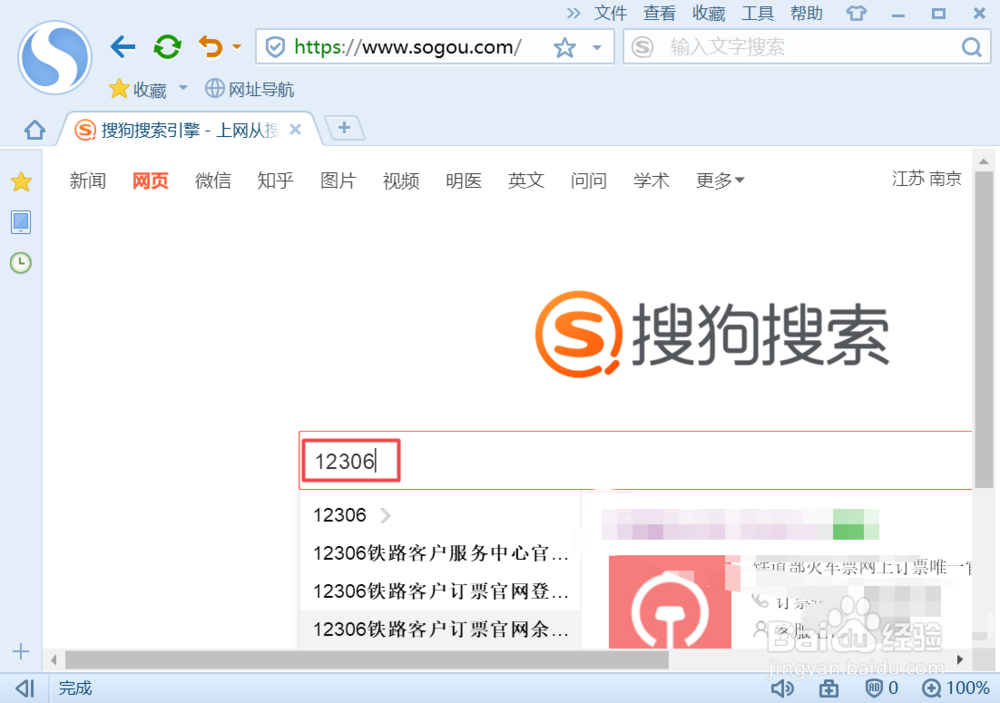The width and height of the screenshot is (1000, 703).
Task: Open the 查看 menu
Action: point(659,13)
